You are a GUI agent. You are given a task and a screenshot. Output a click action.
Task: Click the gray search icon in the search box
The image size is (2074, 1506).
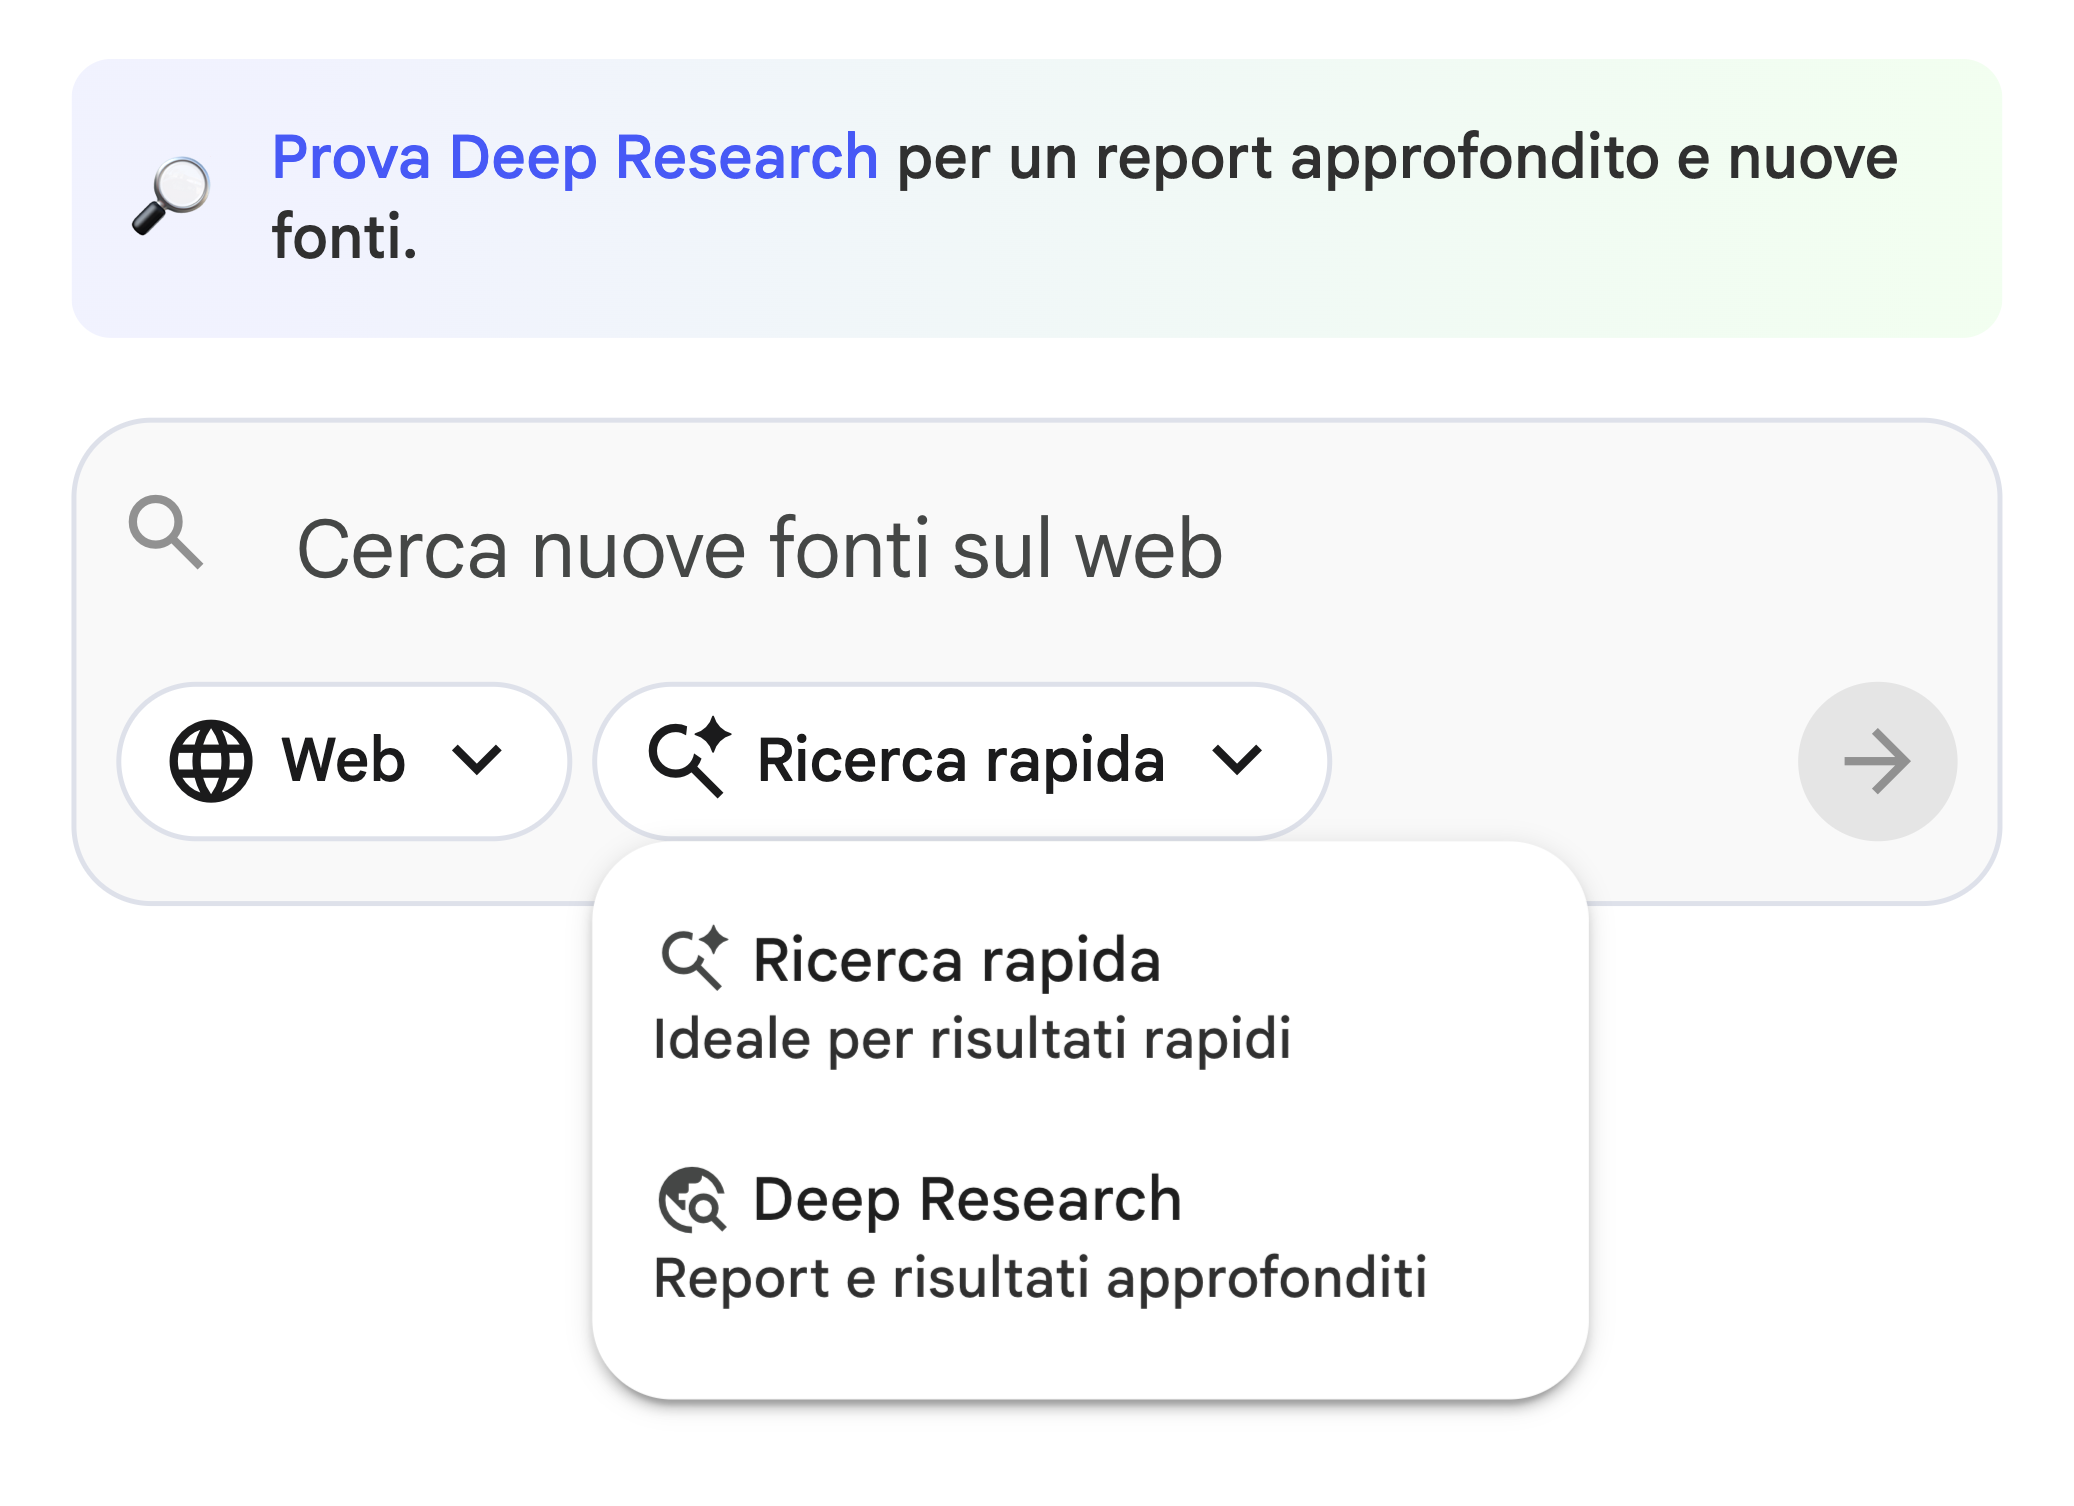pyautogui.click(x=166, y=533)
